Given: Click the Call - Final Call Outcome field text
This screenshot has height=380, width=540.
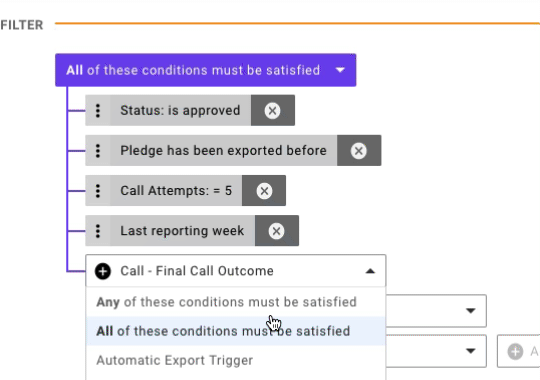Looking at the screenshot, I should pos(197,271).
